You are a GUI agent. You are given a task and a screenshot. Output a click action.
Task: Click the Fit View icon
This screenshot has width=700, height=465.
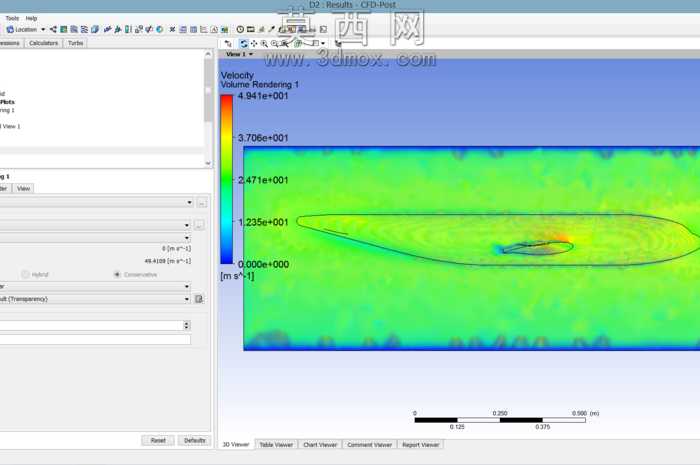click(285, 43)
